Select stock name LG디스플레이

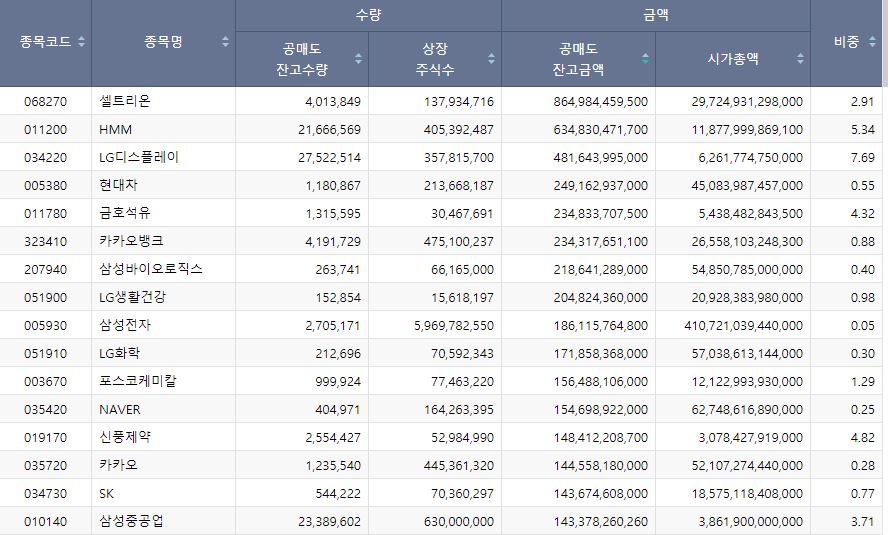pyautogui.click(x=139, y=157)
